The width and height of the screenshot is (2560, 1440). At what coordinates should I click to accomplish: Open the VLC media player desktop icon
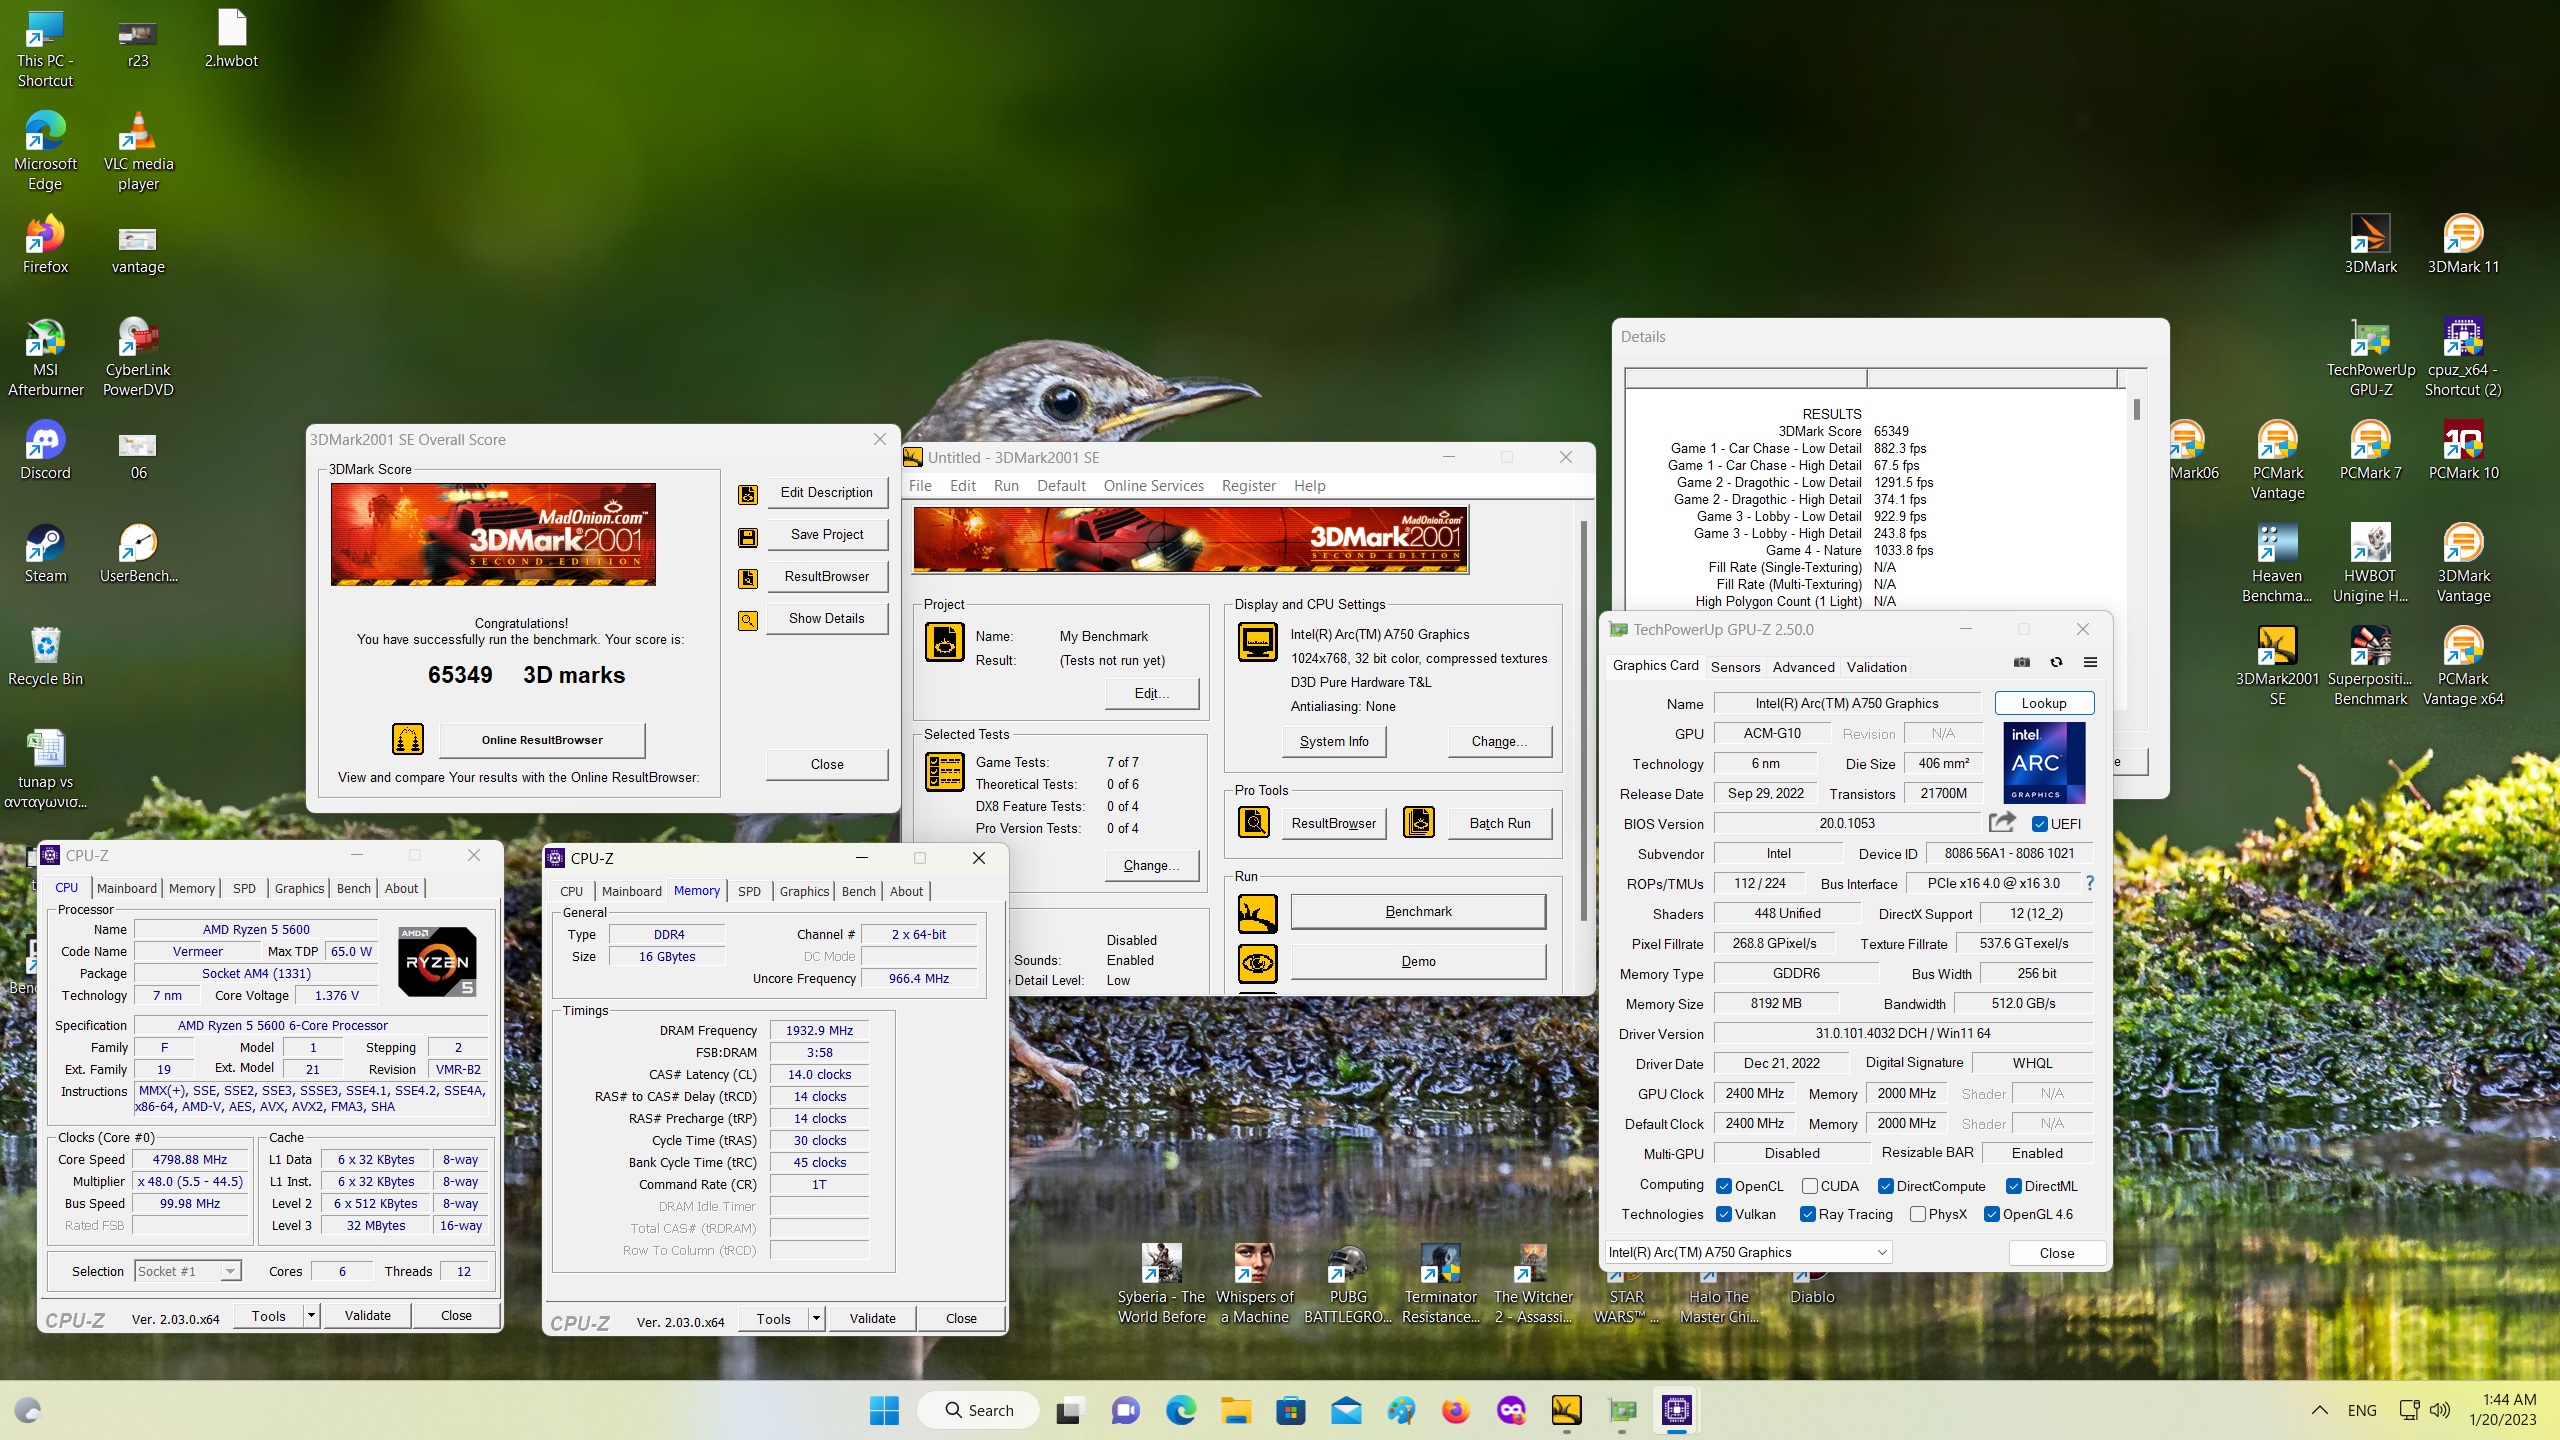tap(138, 152)
